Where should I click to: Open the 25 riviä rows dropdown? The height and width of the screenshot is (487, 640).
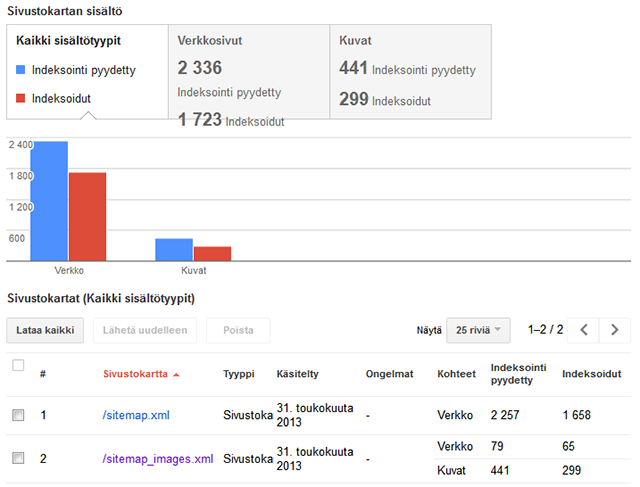click(479, 330)
